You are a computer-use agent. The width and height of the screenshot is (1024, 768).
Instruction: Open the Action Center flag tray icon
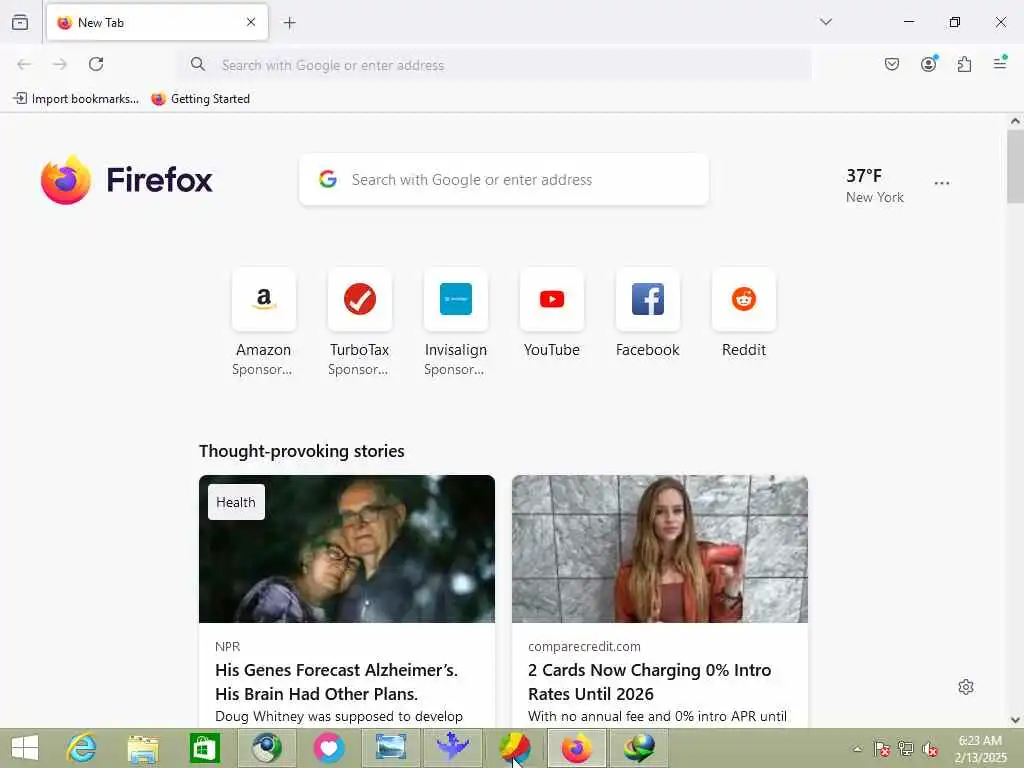click(881, 748)
